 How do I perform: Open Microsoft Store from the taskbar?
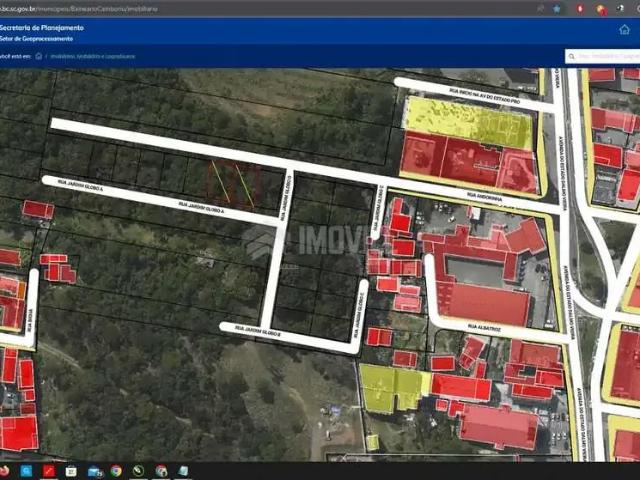[71, 471]
